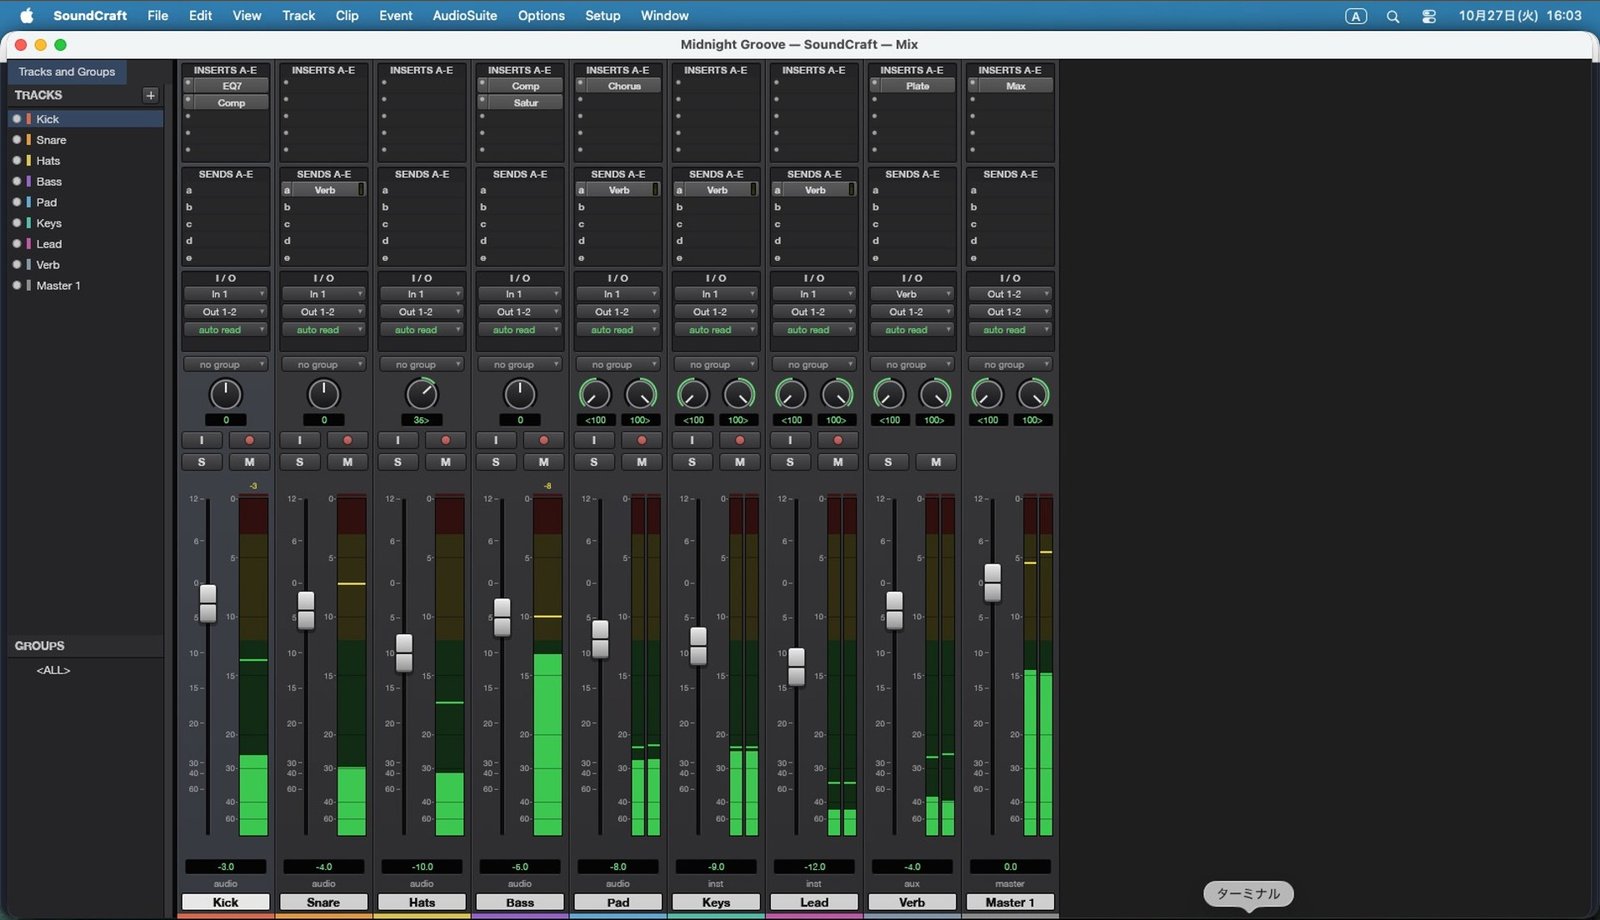Mute the Verb channel
The width and height of the screenshot is (1600, 920).
click(x=935, y=462)
